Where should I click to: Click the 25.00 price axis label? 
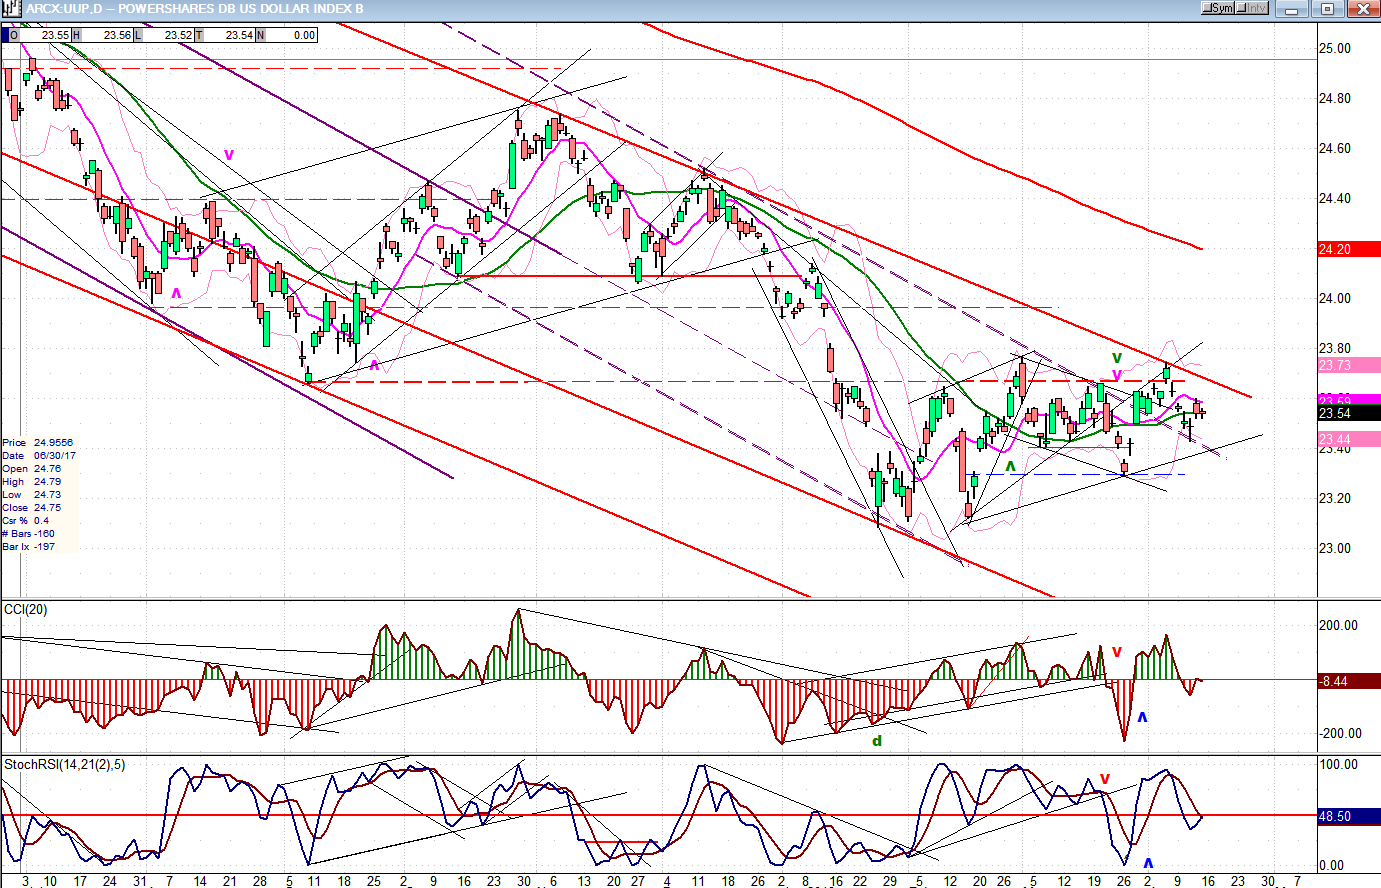[x=1335, y=48]
